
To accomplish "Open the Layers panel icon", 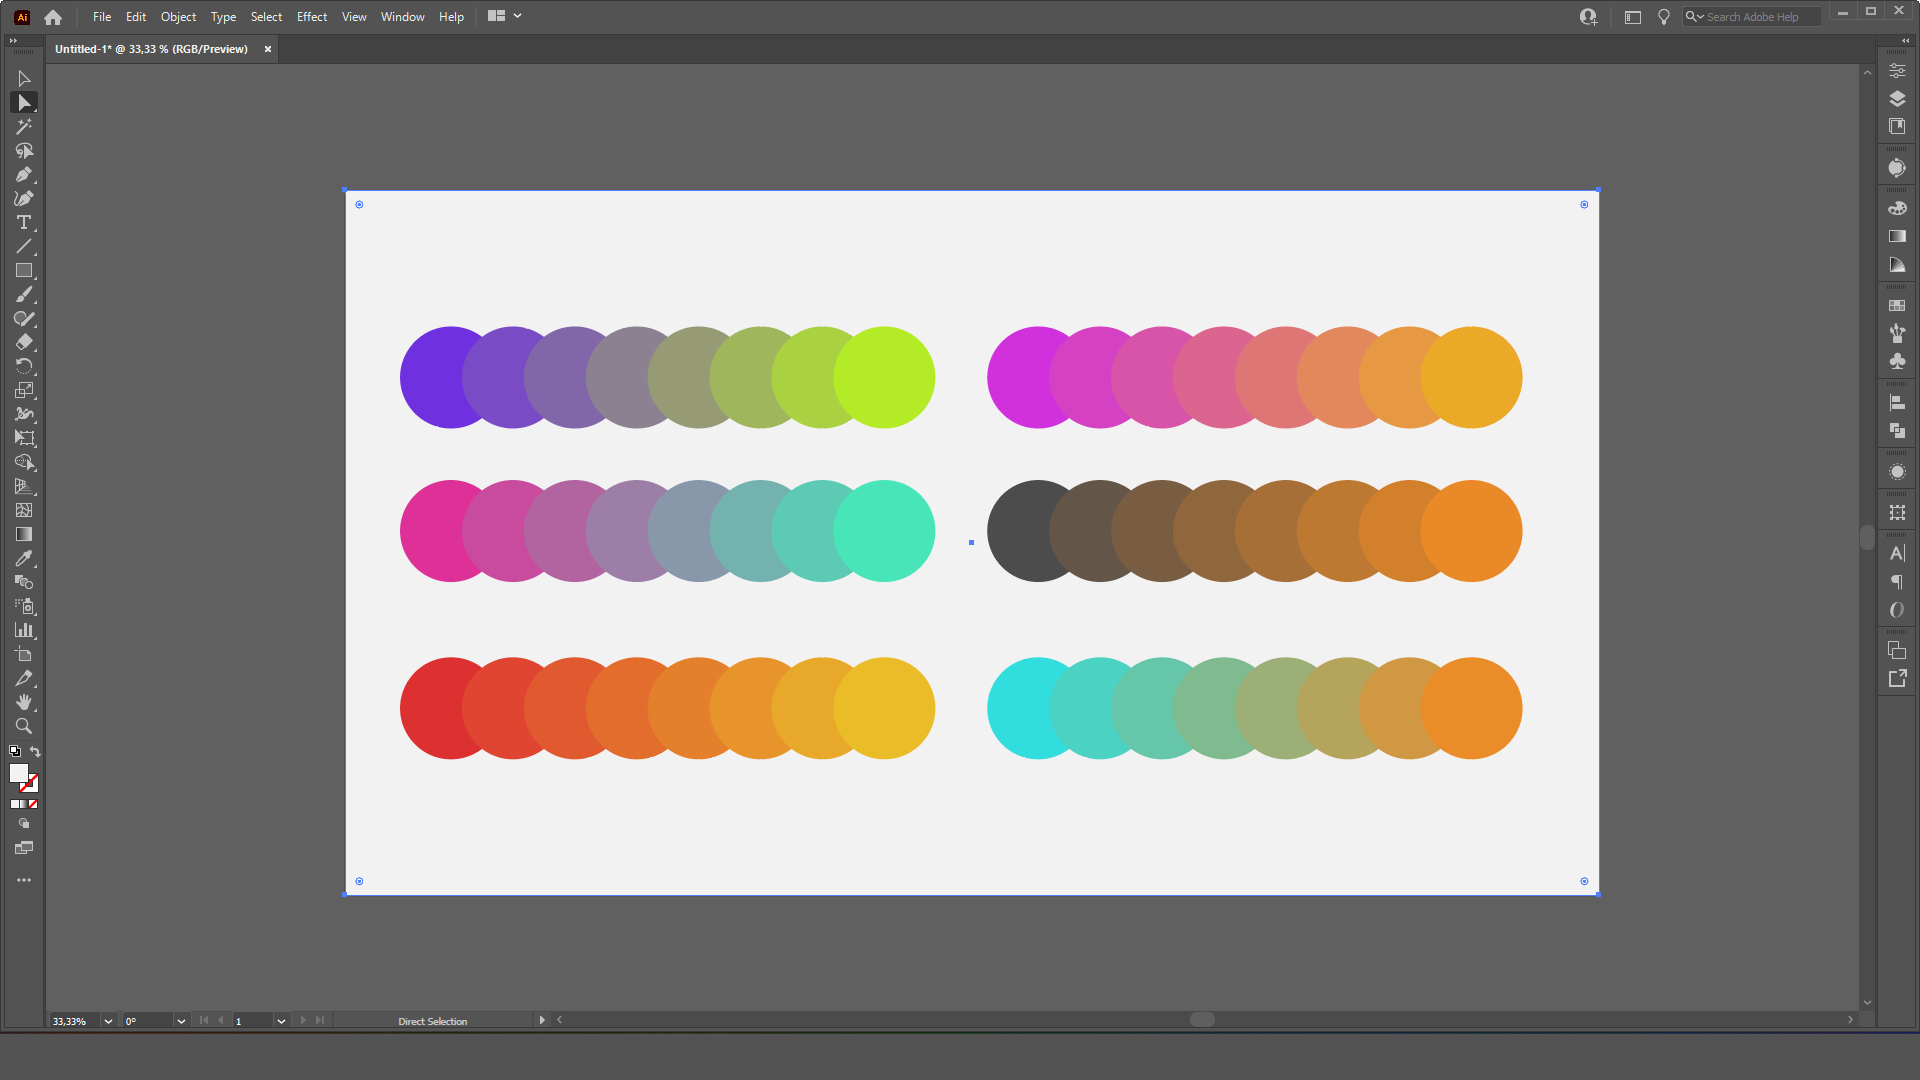I will coord(1897,99).
